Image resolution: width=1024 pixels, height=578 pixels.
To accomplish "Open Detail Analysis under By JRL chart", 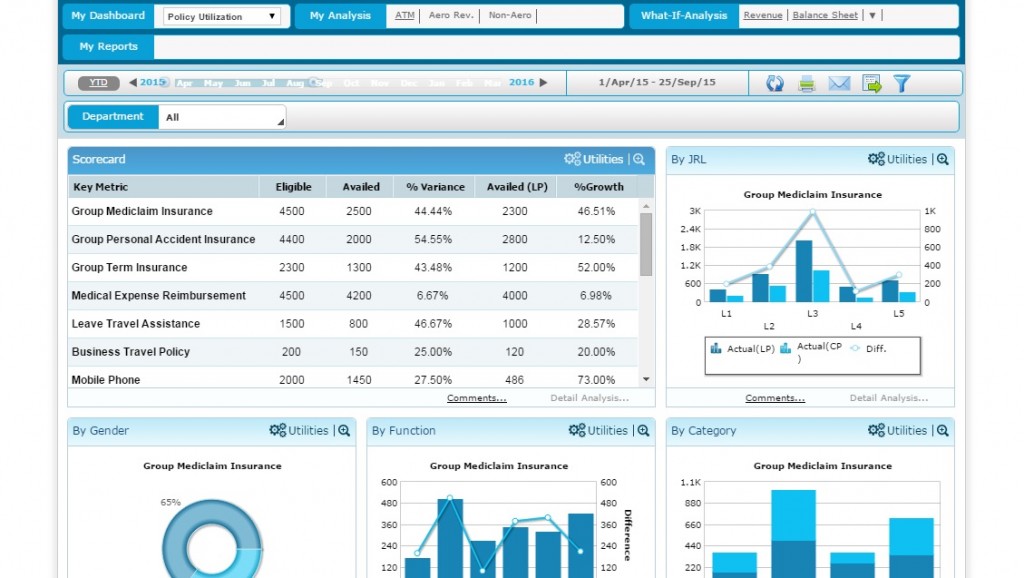I will 889,398.
